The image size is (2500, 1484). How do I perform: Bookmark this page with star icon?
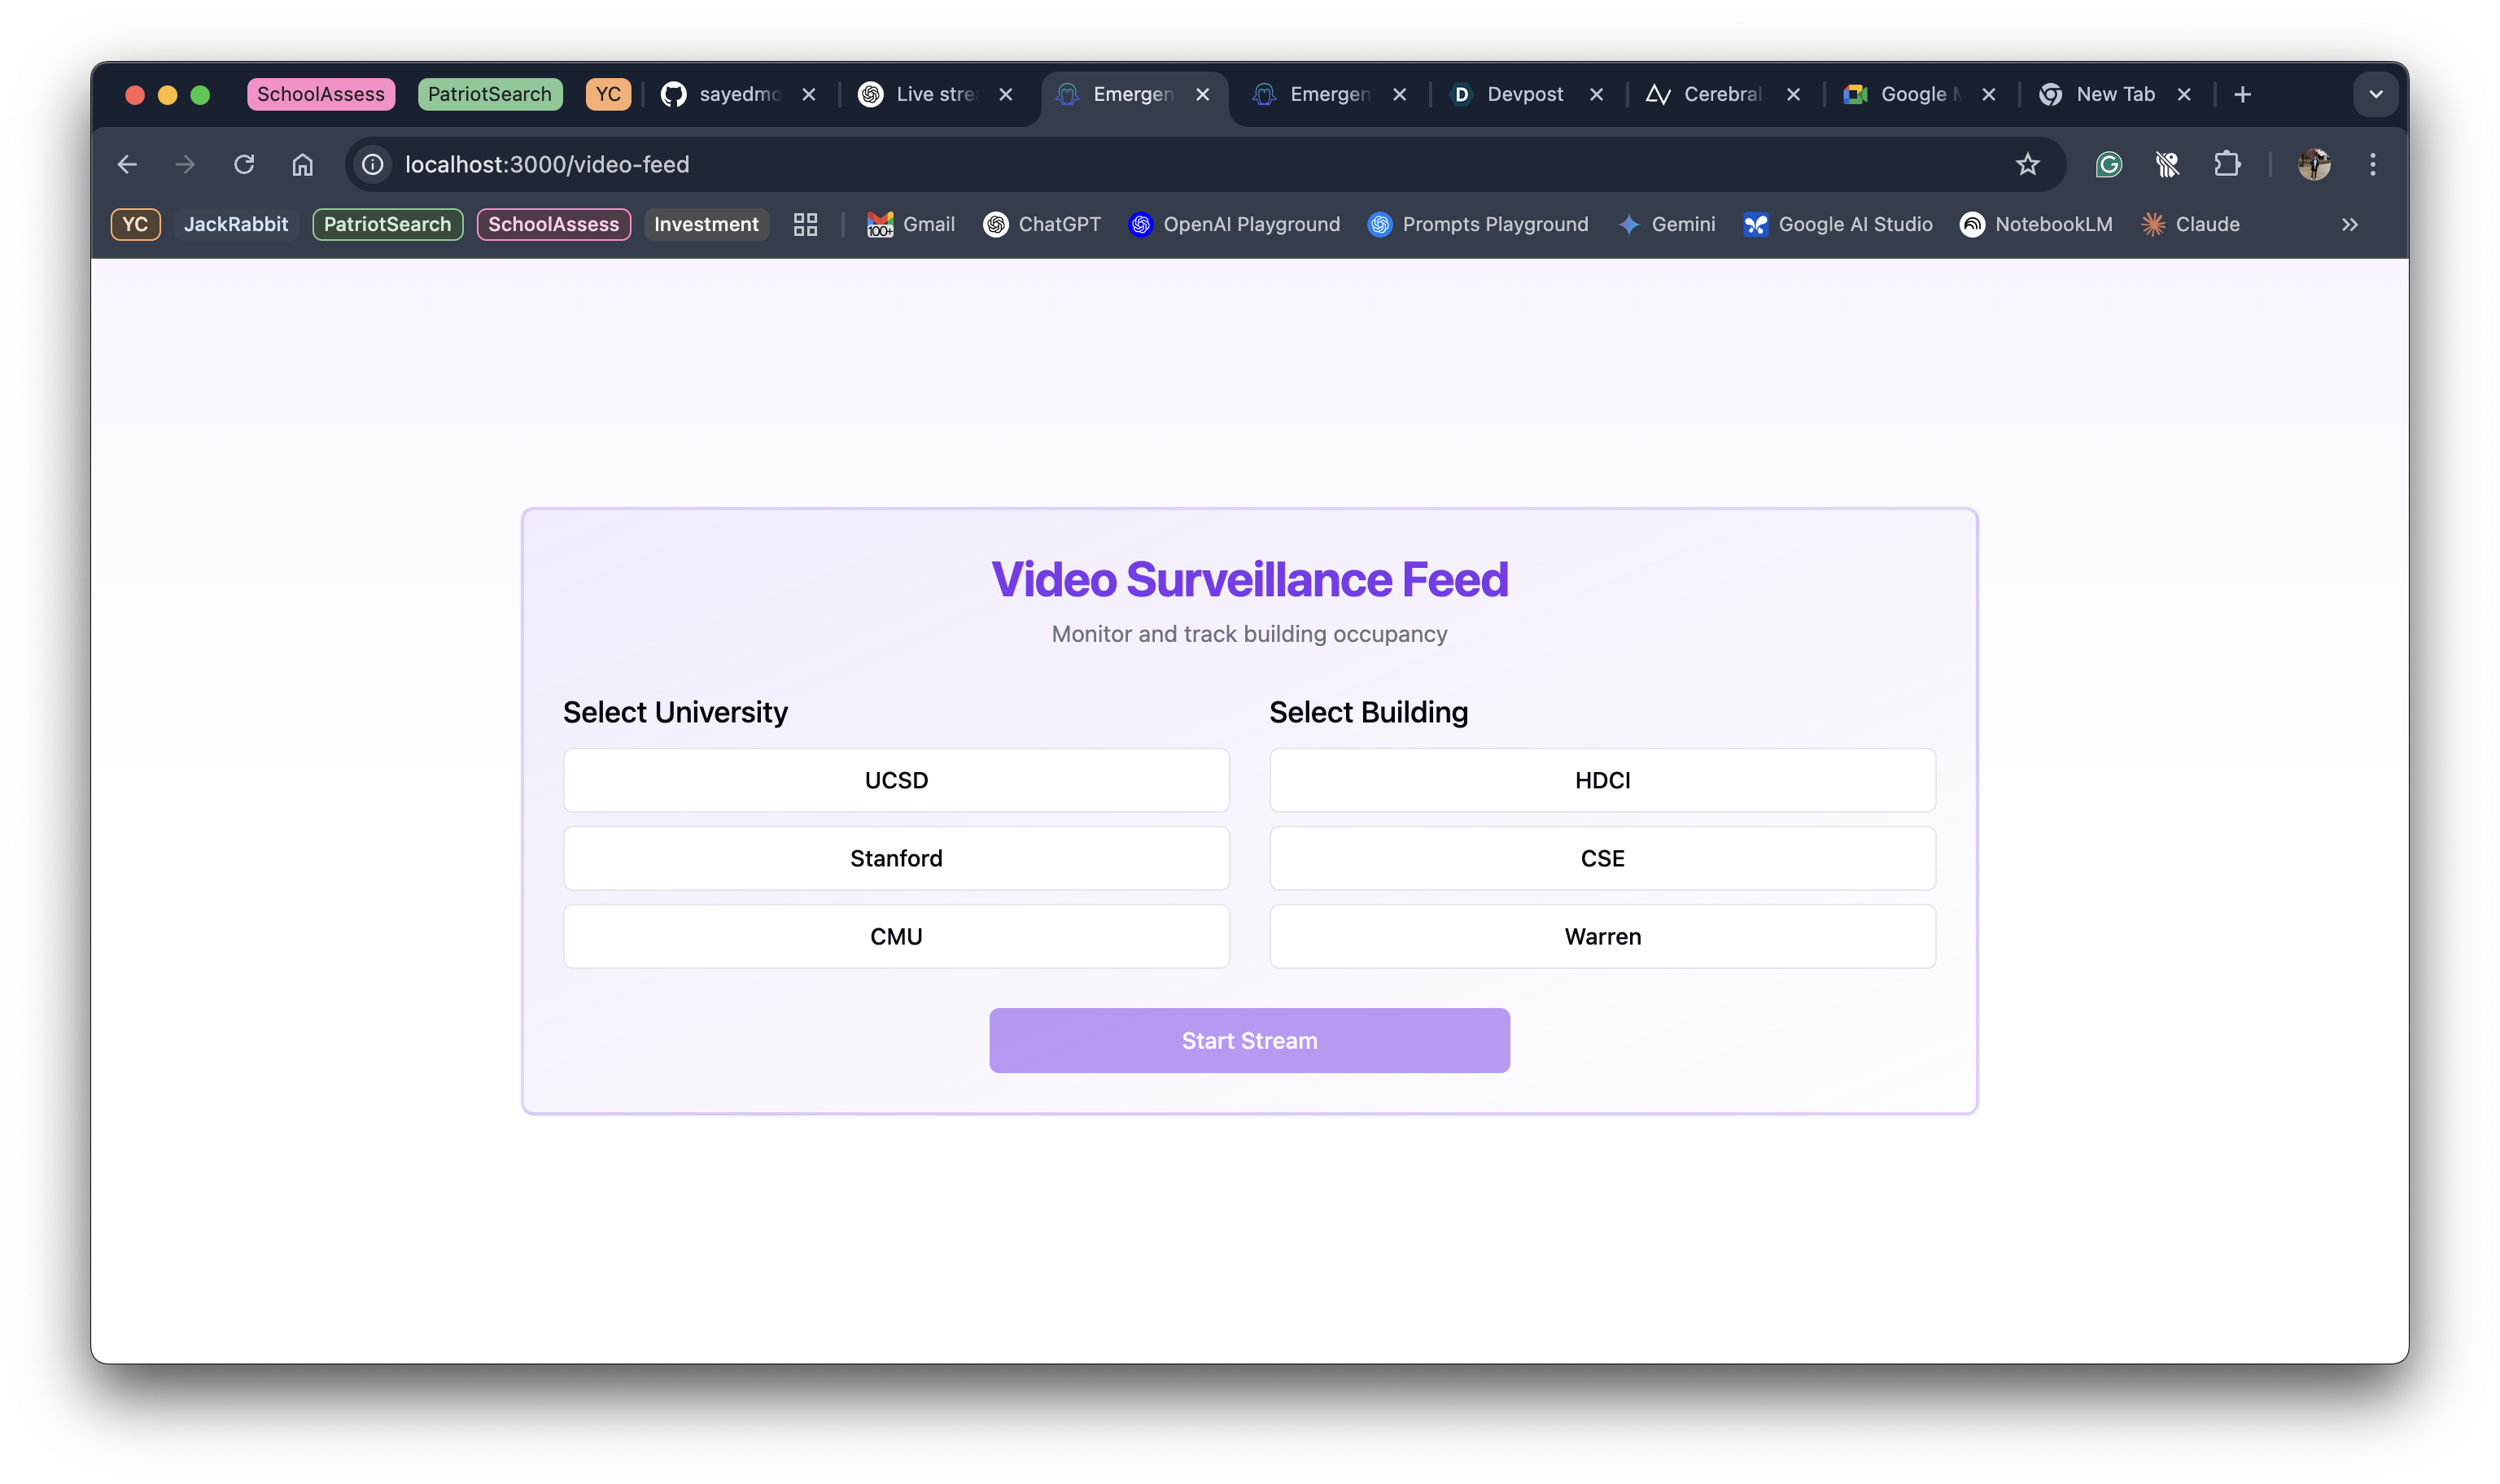tap(2027, 164)
